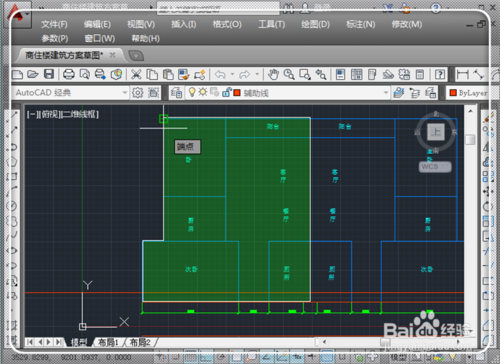
Task: Click the Layer Previous icon
Action: point(415,93)
